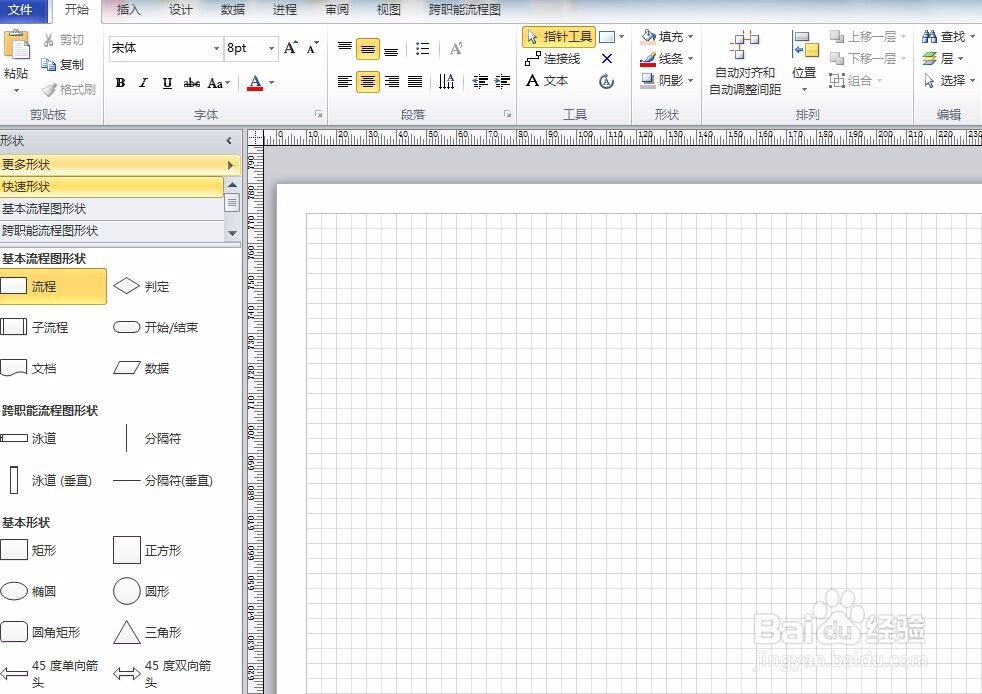982x694 pixels.
Task: Open the font color dropdown arrow
Action: [x=272, y=83]
